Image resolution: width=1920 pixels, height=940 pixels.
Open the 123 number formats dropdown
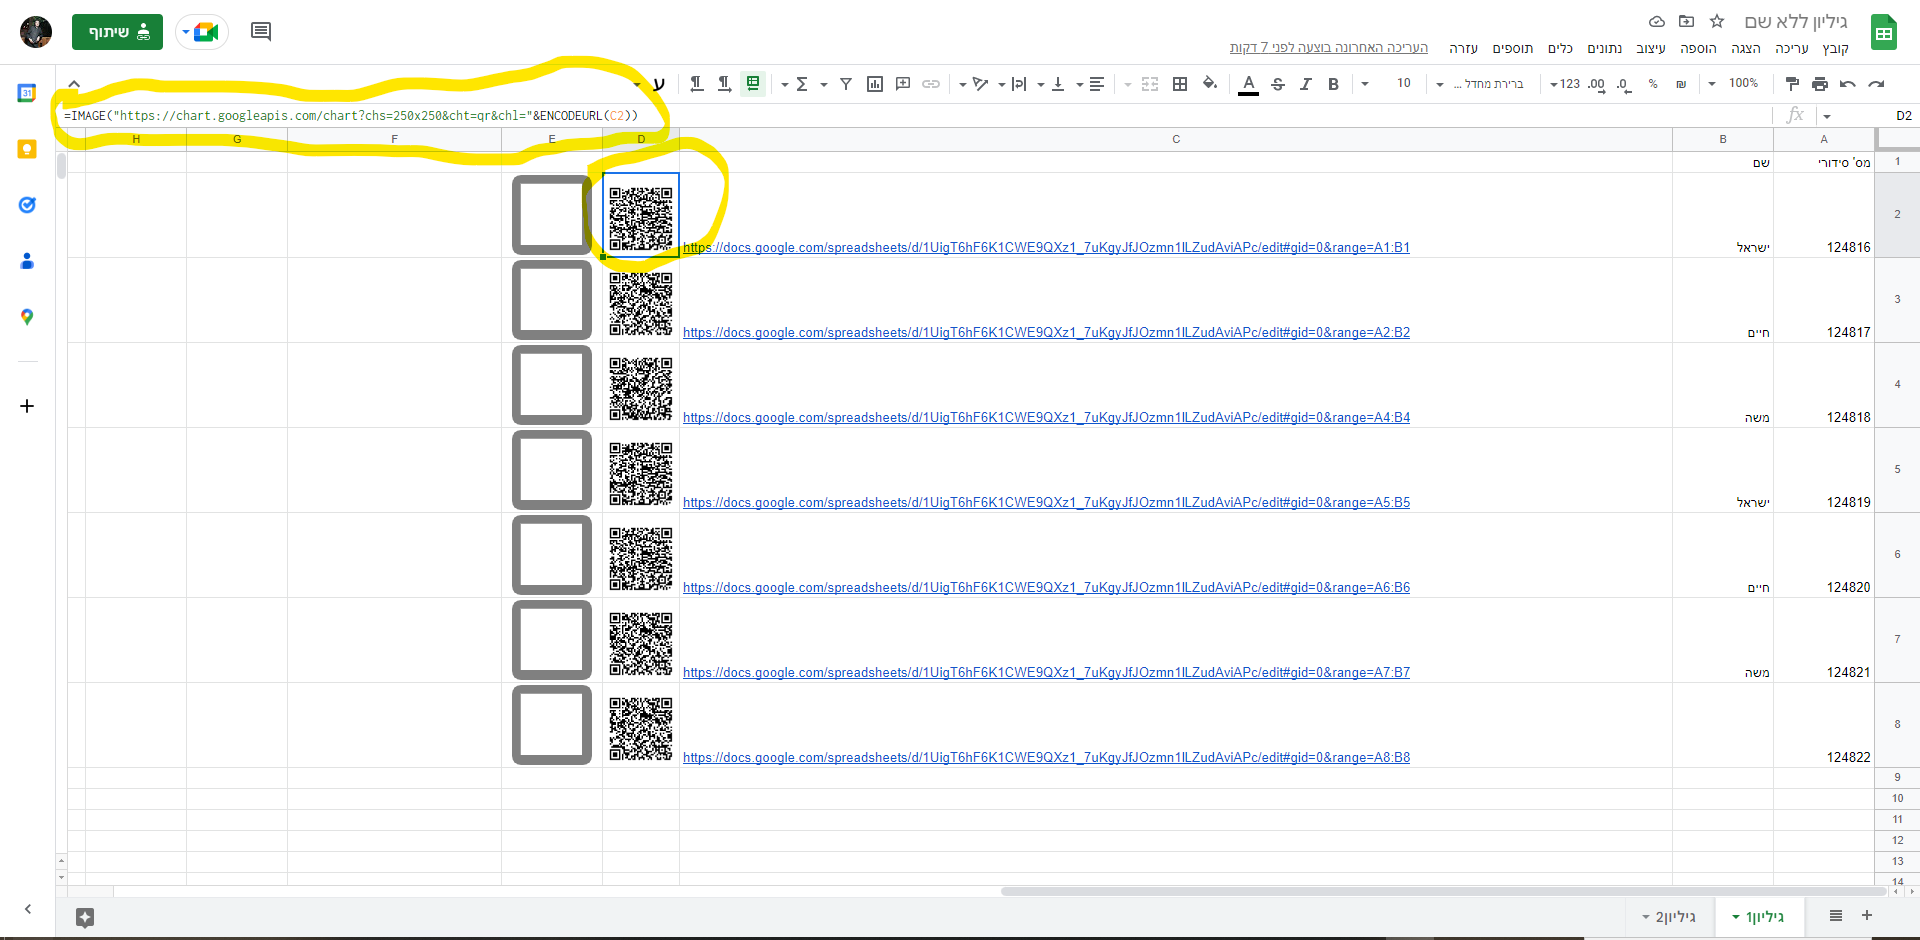pyautogui.click(x=1565, y=84)
